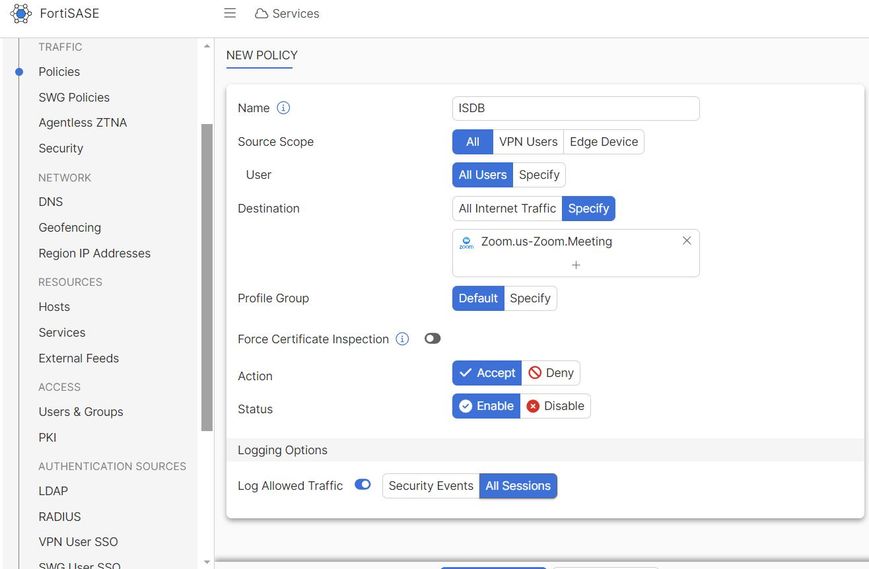Open SWG Policies in the sidebar
869x569 pixels.
tap(74, 97)
